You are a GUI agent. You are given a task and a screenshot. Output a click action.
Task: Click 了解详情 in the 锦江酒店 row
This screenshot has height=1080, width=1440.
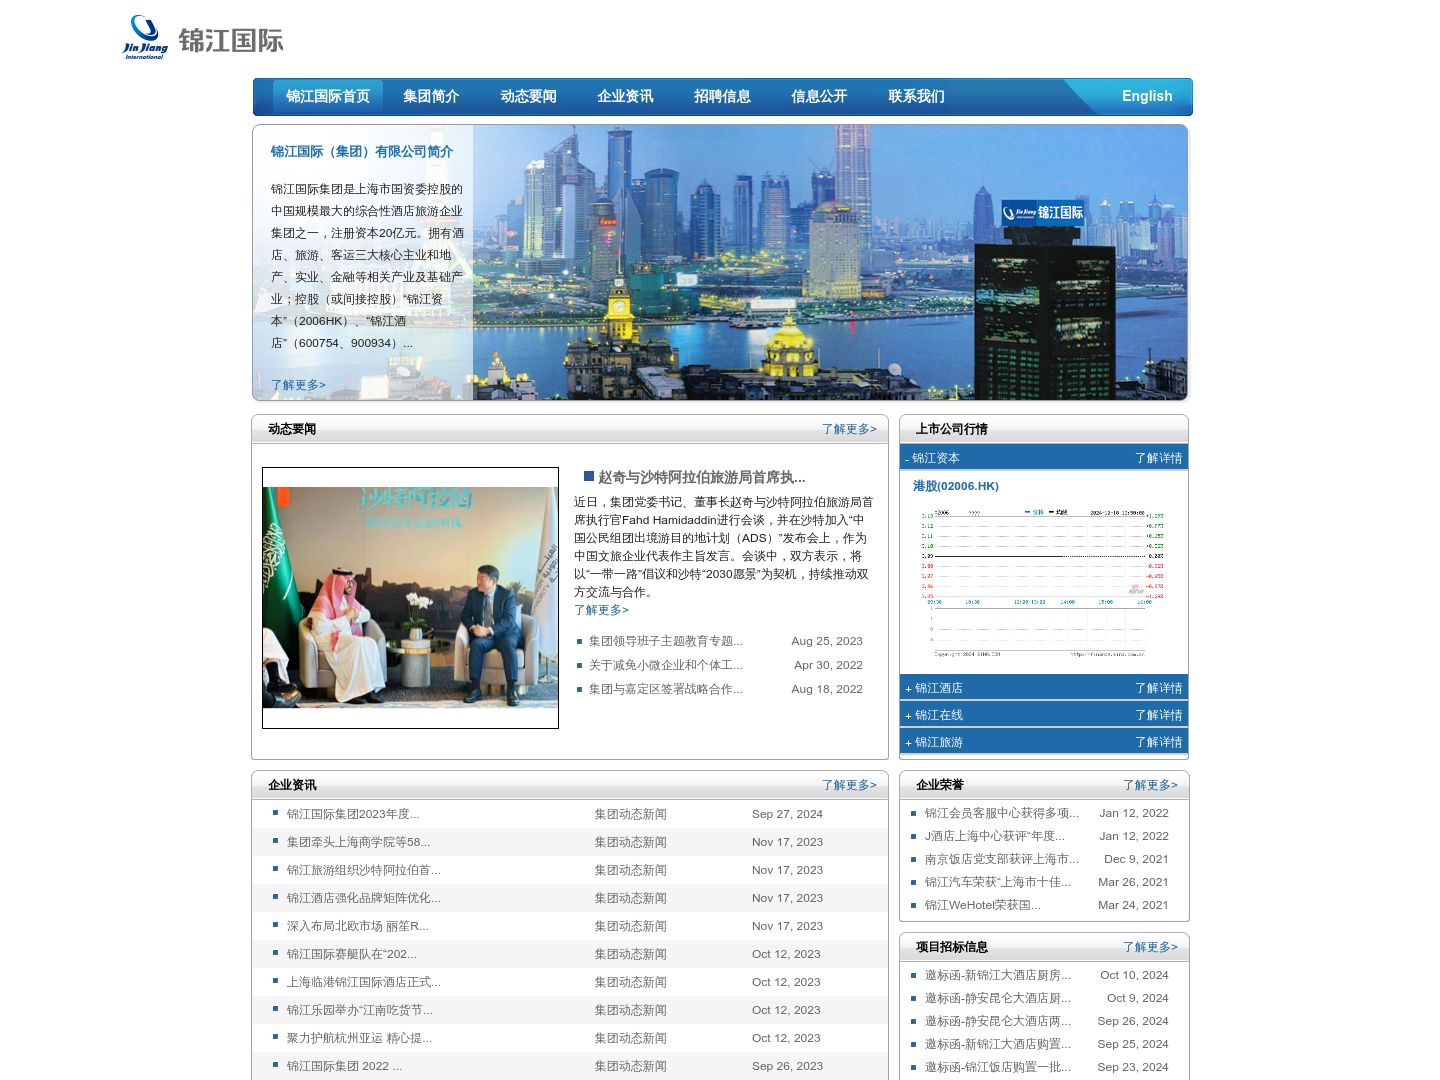1158,688
